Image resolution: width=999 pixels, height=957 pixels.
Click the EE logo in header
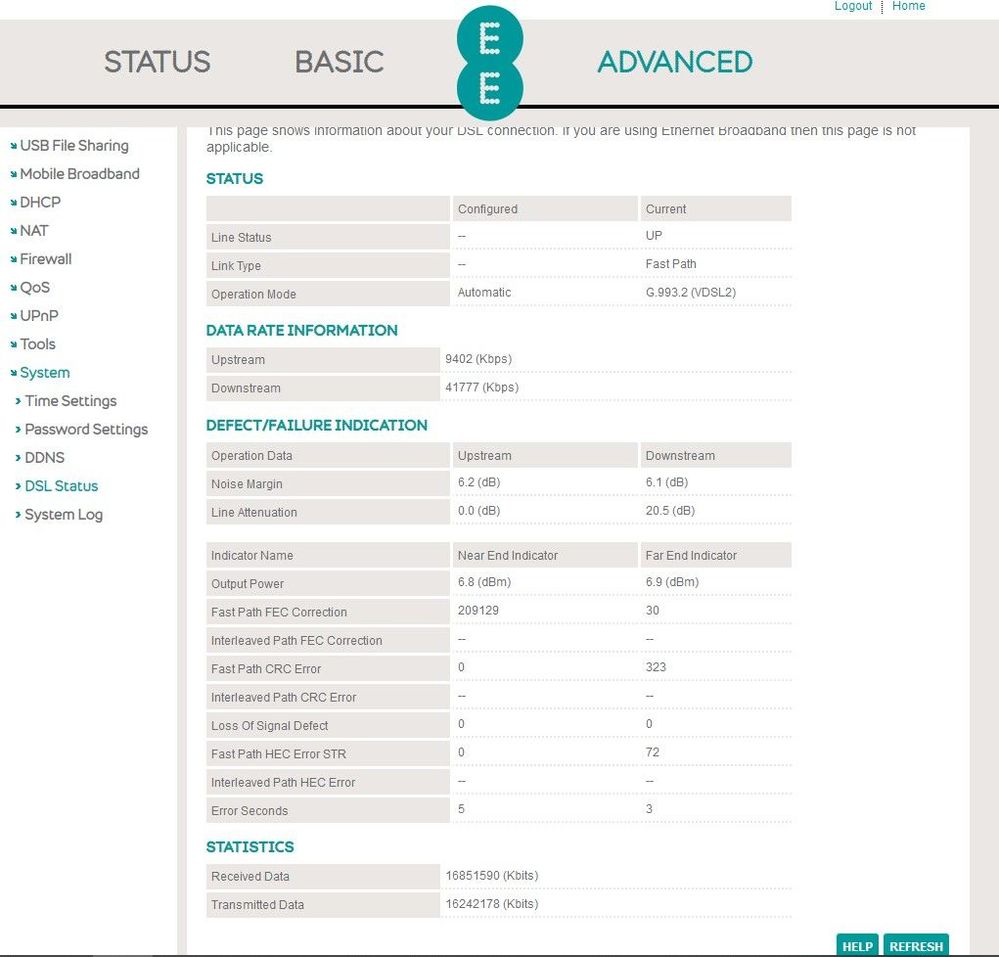(x=489, y=63)
